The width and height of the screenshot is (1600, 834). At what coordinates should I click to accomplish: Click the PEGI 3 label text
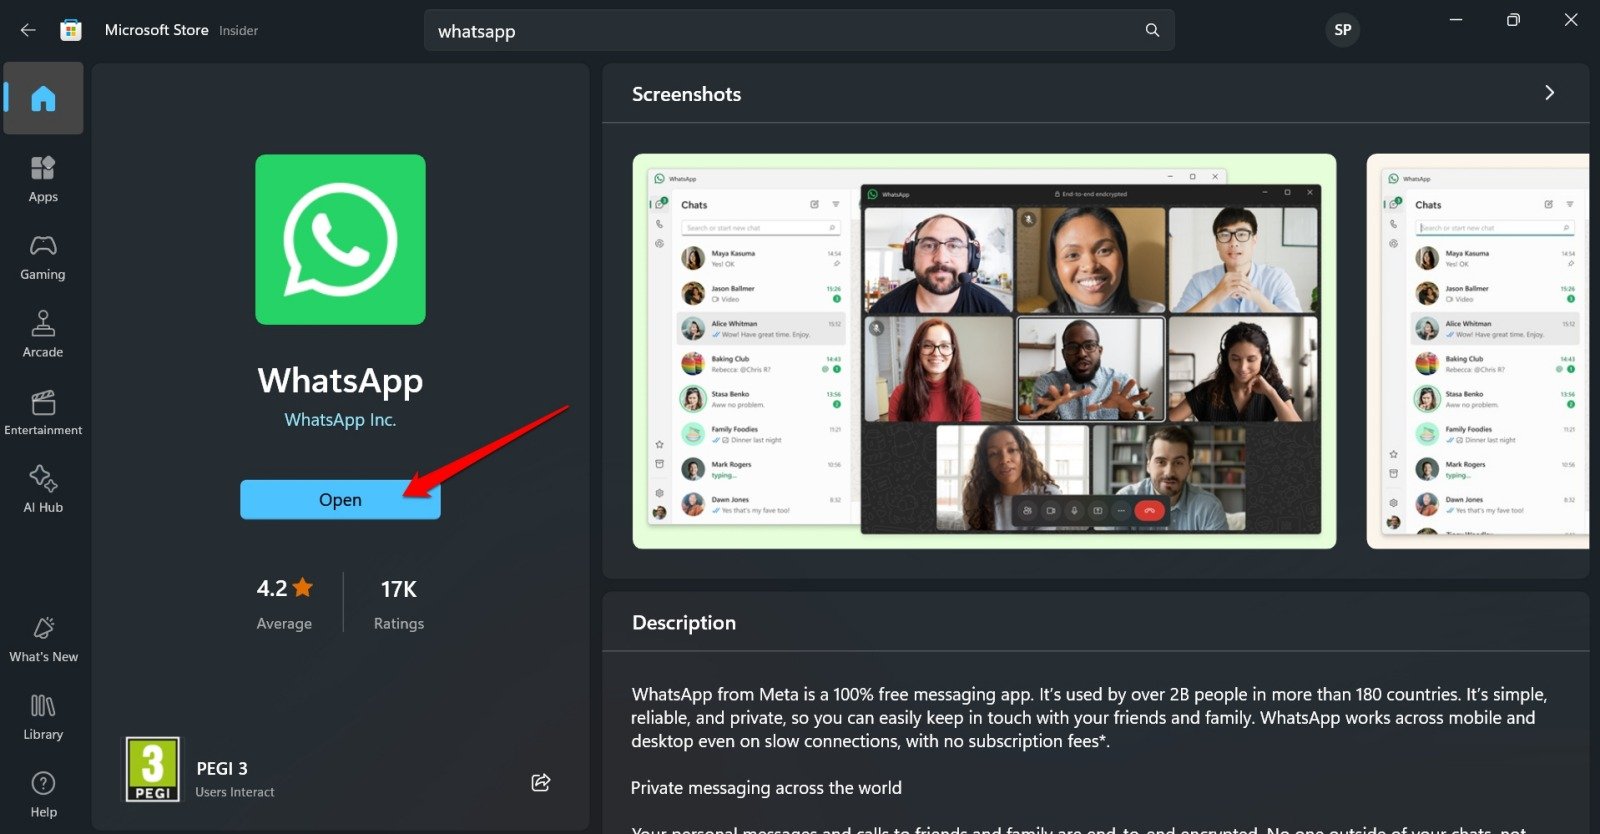[x=222, y=768]
